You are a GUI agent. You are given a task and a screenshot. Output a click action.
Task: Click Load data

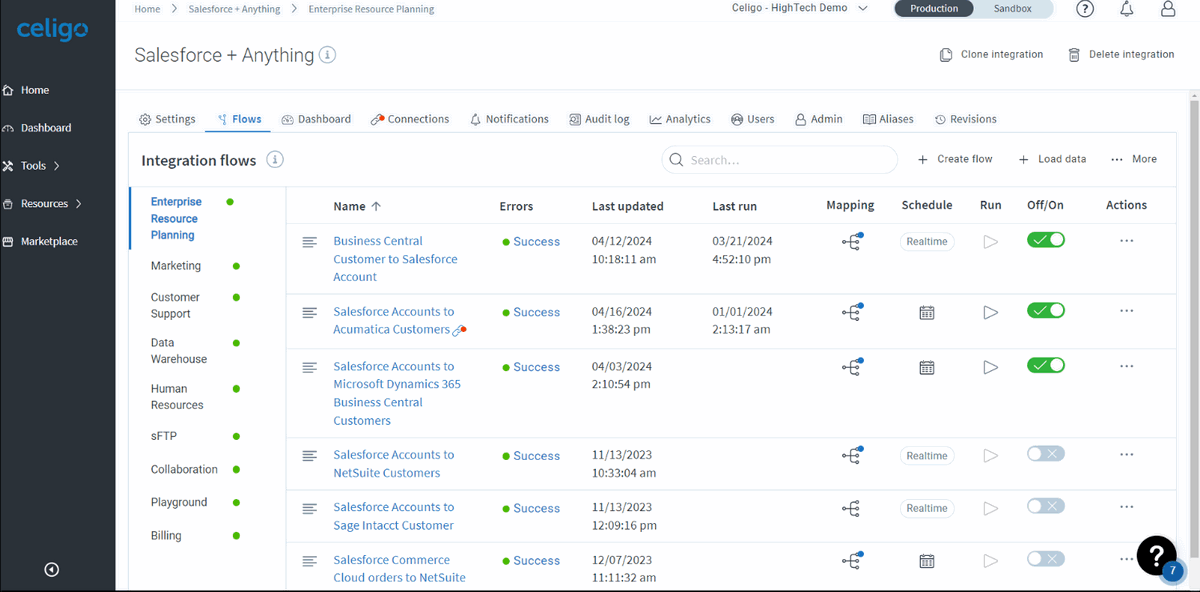point(1052,159)
